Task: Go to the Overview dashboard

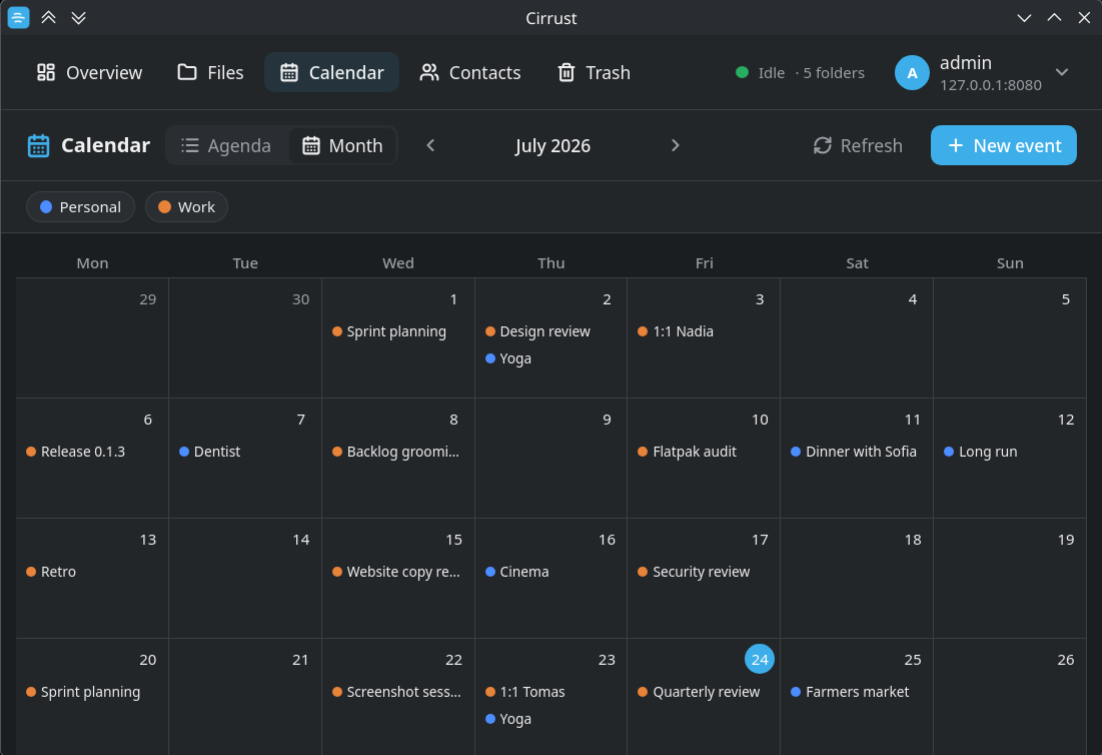Action: (89, 72)
